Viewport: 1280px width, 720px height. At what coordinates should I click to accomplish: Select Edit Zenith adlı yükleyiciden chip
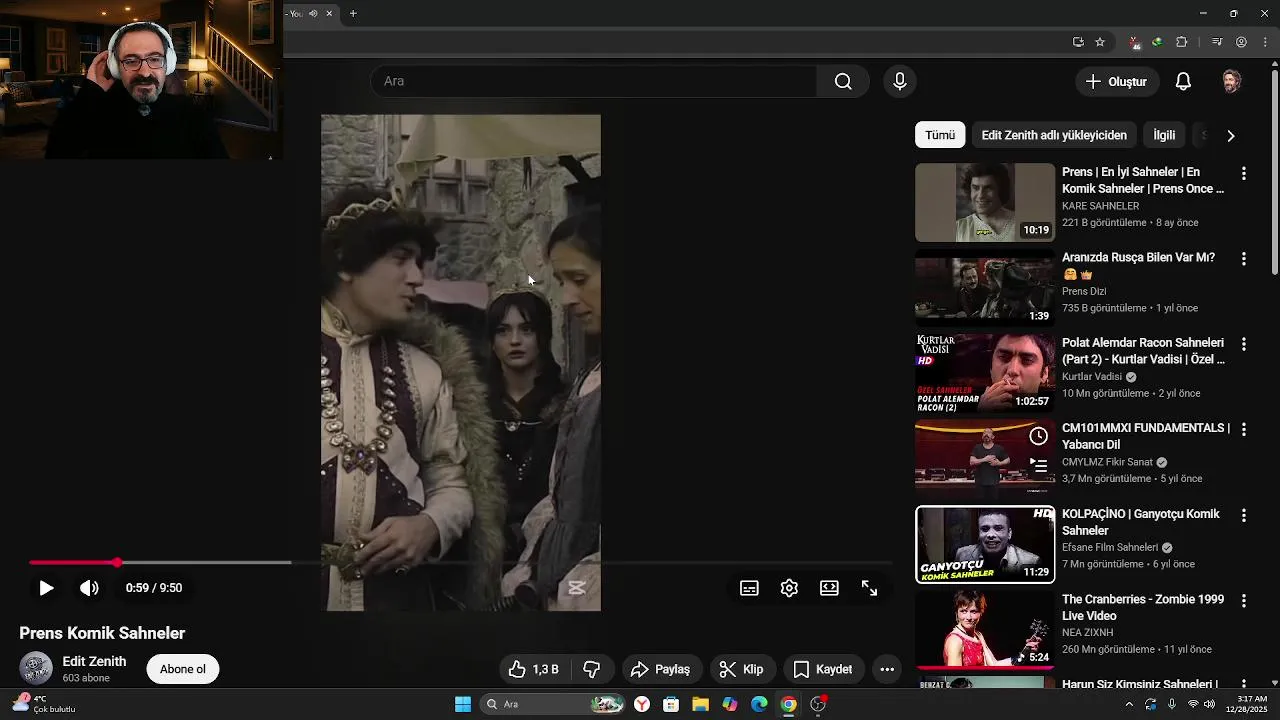pos(1054,135)
